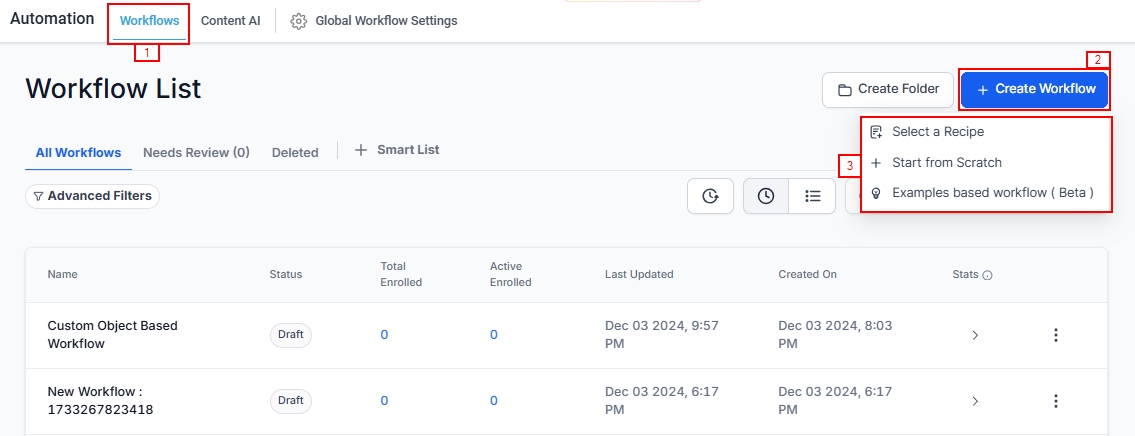Switch to the Content AI tab
1135x436 pixels.
230,21
